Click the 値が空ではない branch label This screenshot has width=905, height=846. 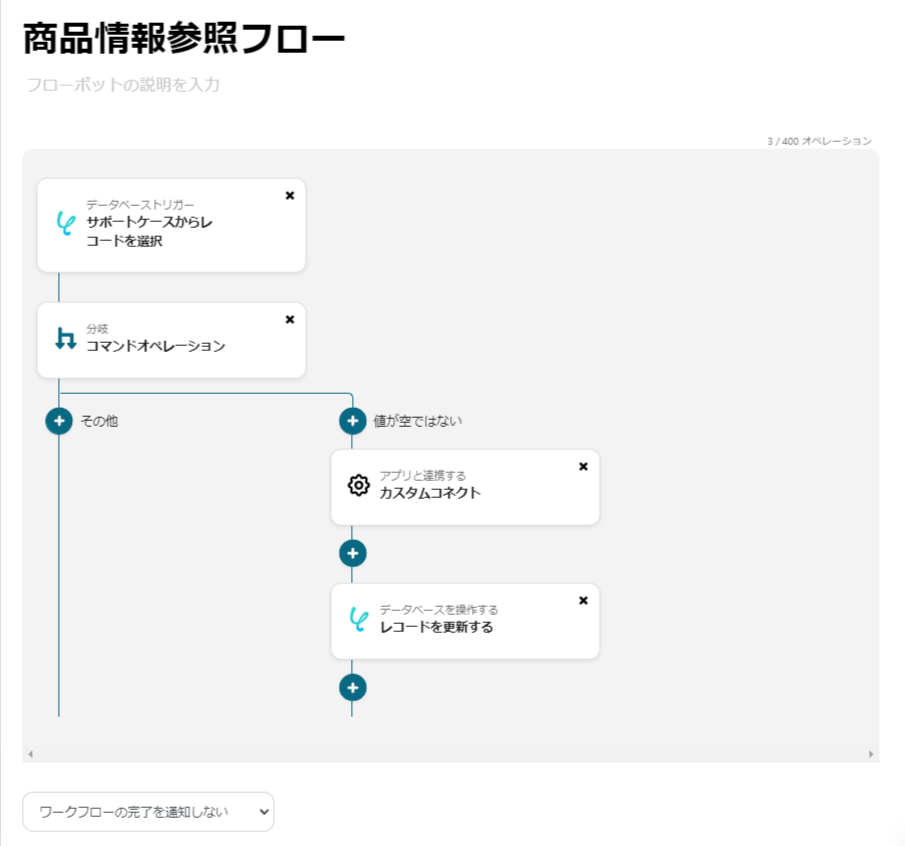click(x=418, y=421)
